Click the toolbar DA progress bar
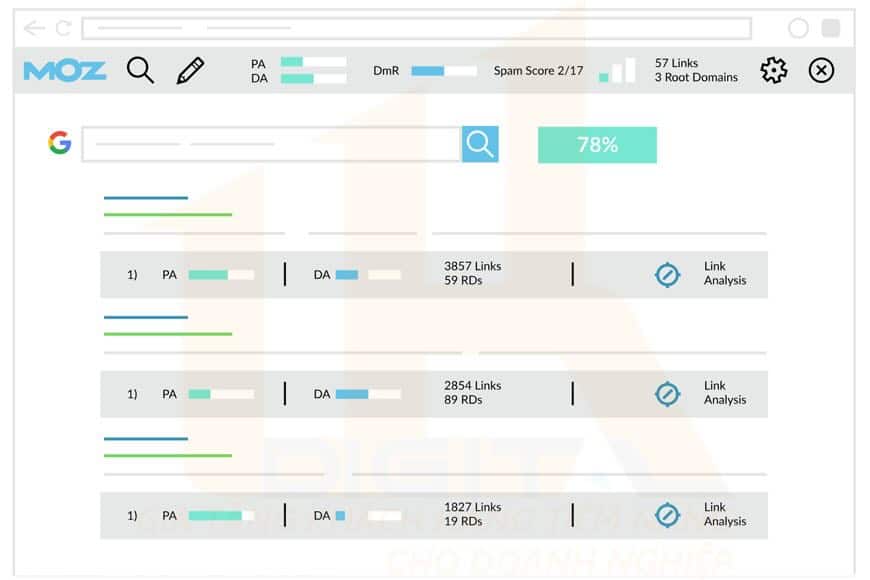 (x=313, y=78)
